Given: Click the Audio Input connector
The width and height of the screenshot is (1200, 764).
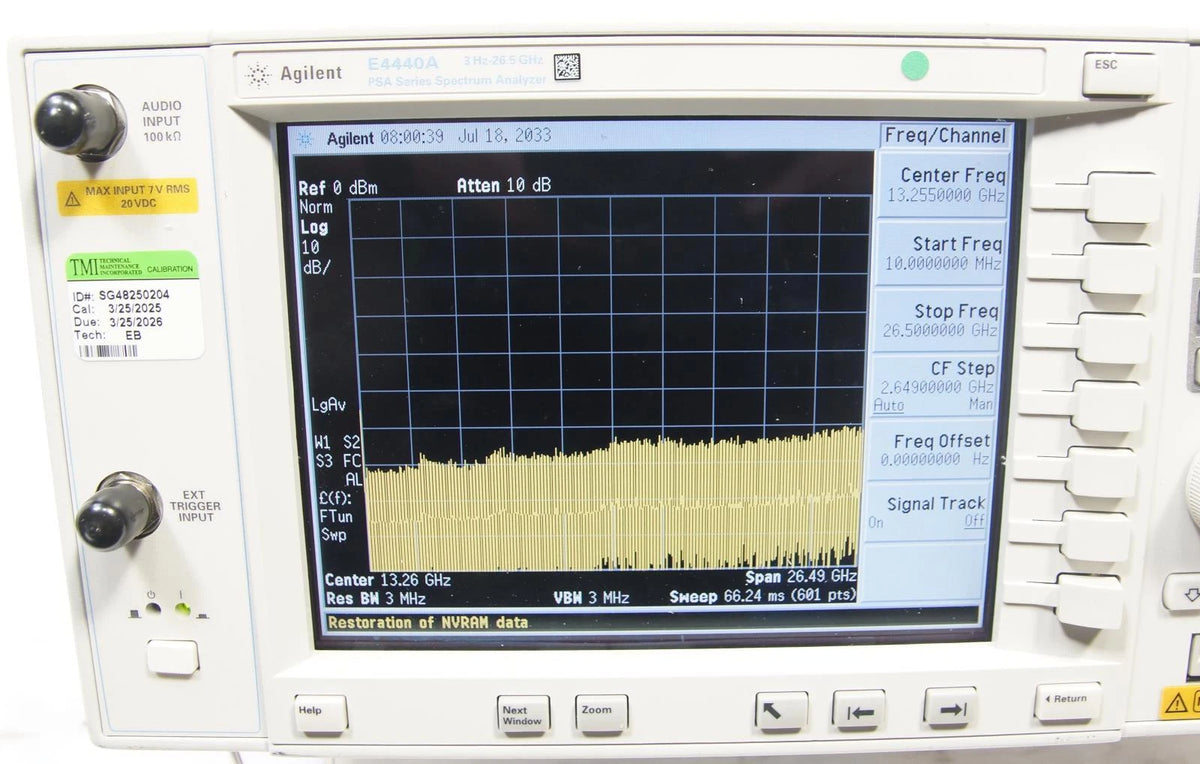Looking at the screenshot, I should [80, 123].
